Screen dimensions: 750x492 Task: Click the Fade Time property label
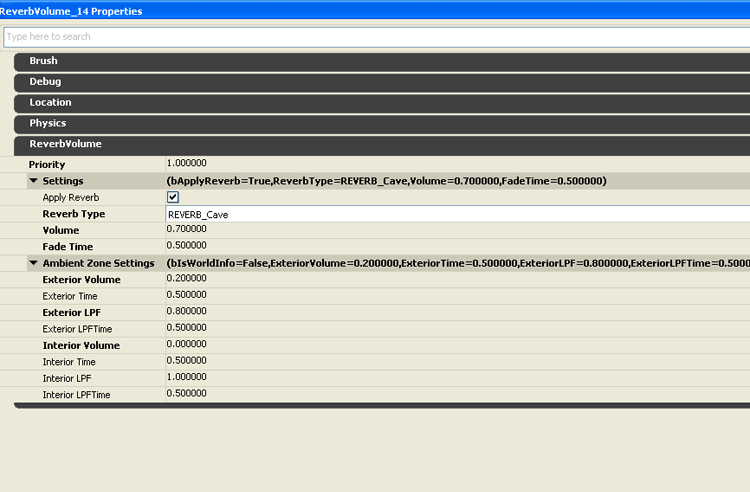coord(68,247)
